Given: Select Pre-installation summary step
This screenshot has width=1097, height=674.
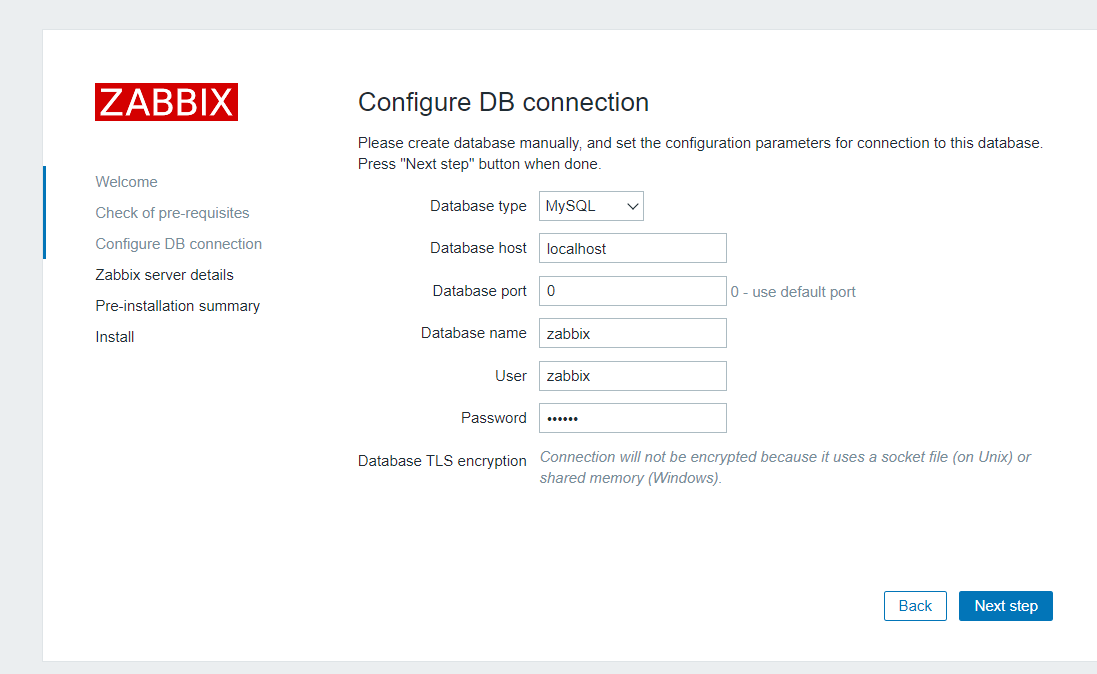Looking at the screenshot, I should (178, 306).
